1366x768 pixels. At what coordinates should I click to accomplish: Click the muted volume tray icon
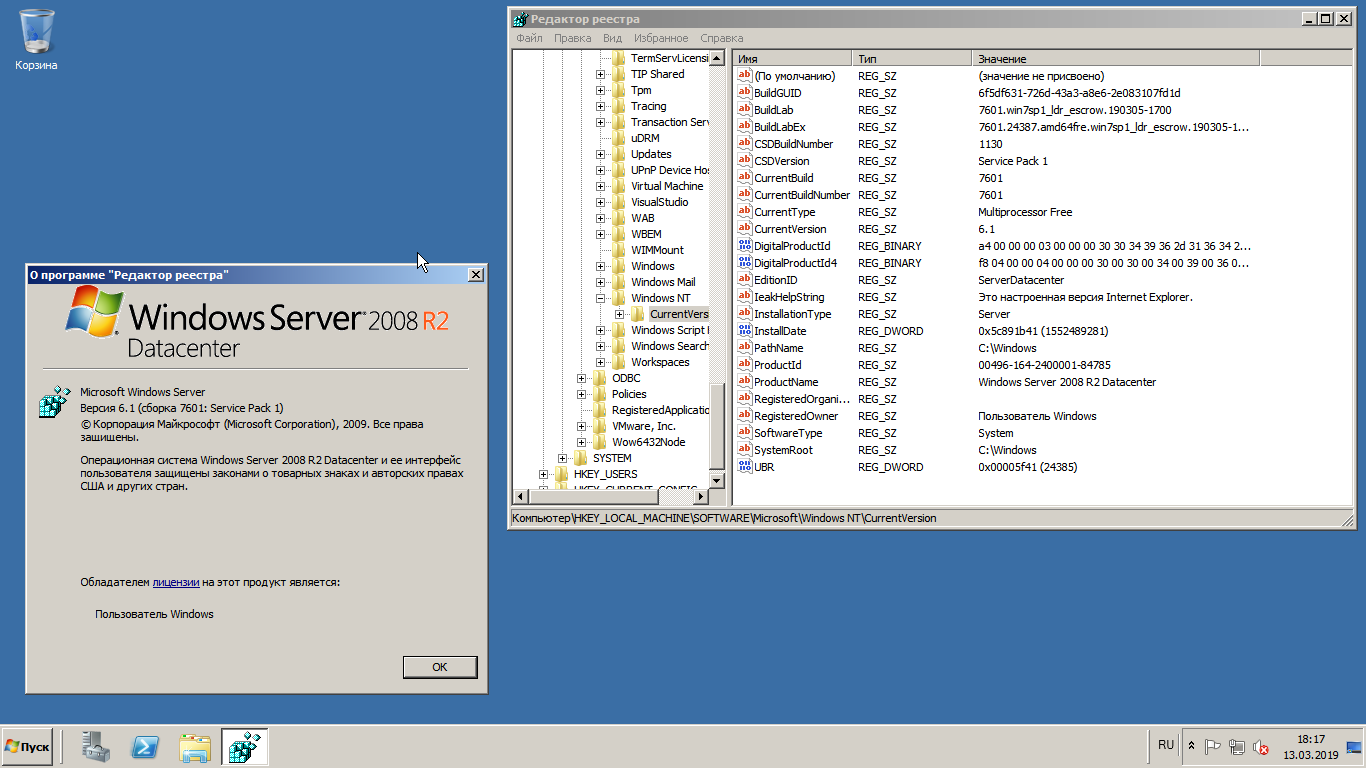click(x=1261, y=746)
